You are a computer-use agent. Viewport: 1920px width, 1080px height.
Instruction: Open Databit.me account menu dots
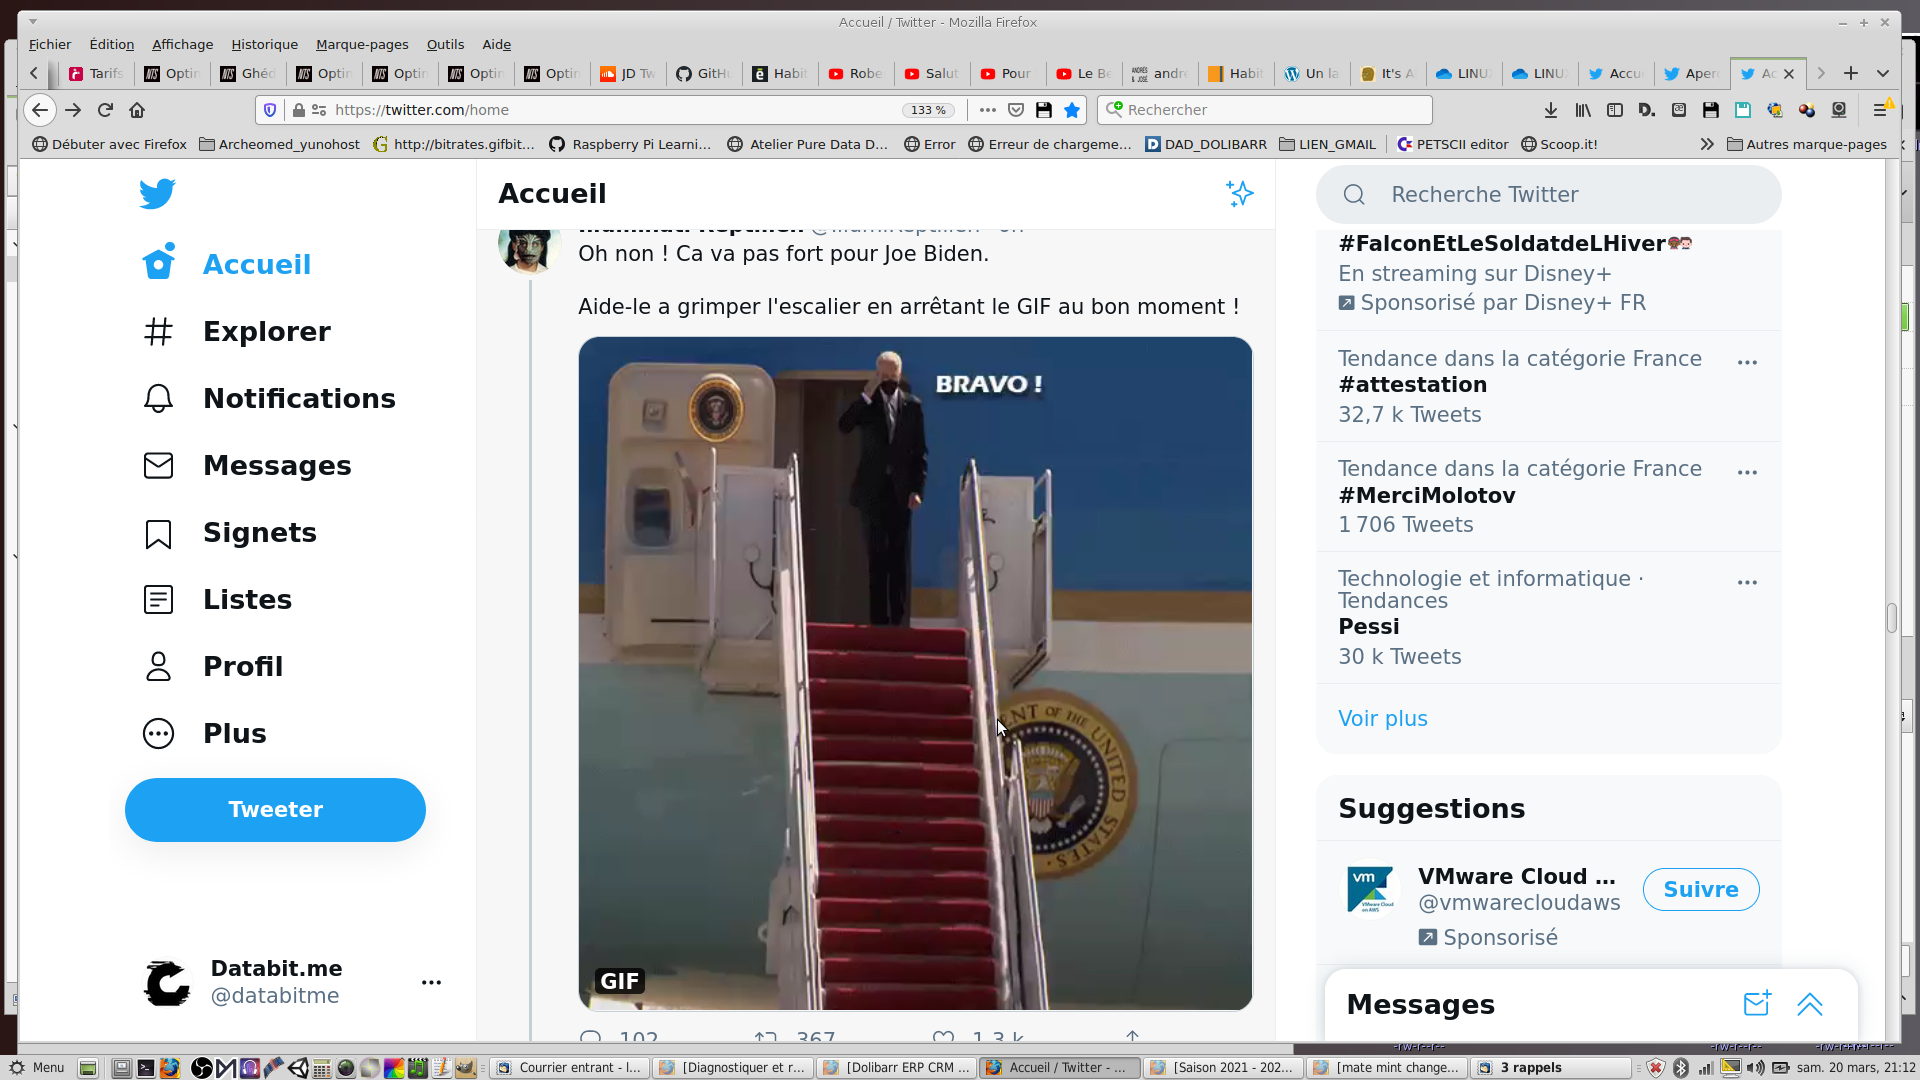(431, 982)
